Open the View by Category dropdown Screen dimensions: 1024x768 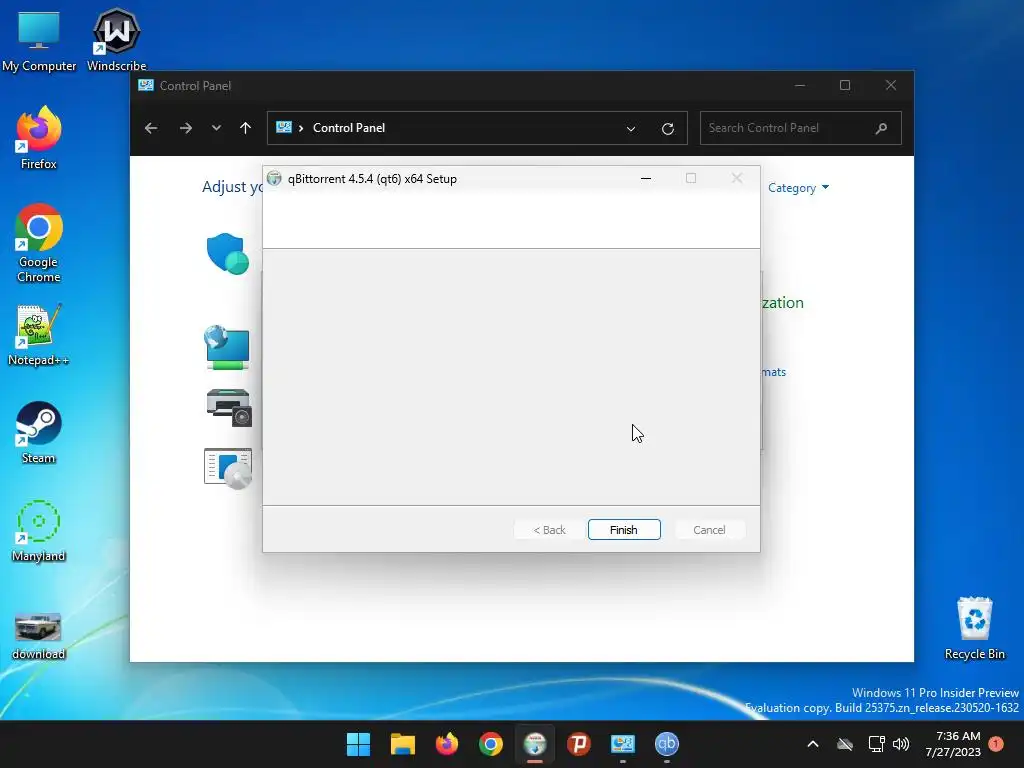pos(798,188)
